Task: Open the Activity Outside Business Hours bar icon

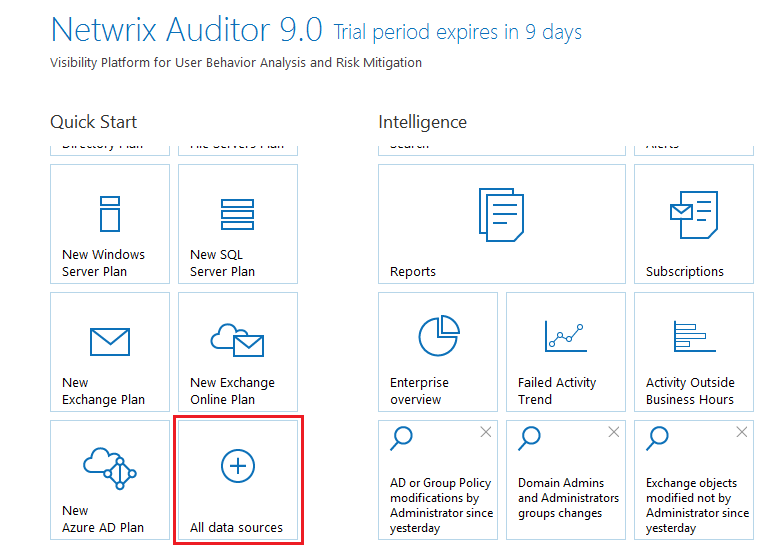Action: click(x=694, y=336)
